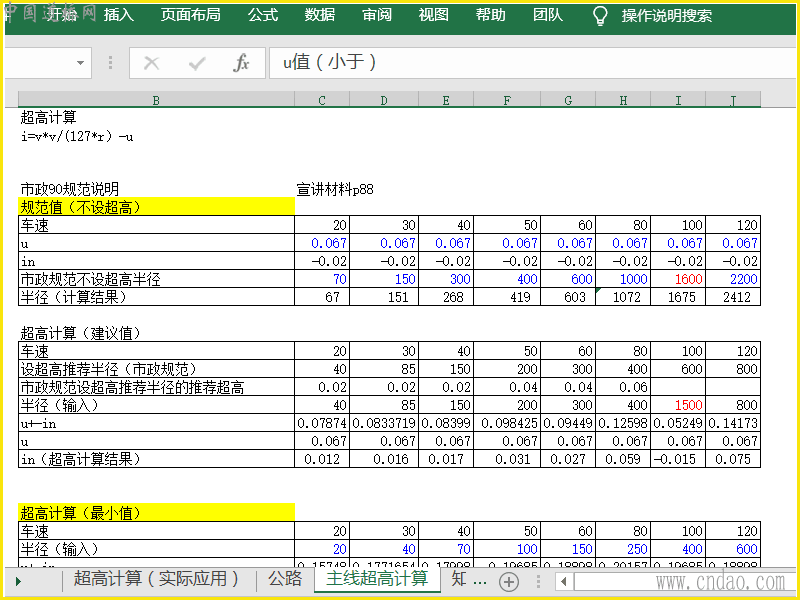Select red value 1500 in 半径（输入）row
The width and height of the screenshot is (800, 600).
tap(678, 405)
